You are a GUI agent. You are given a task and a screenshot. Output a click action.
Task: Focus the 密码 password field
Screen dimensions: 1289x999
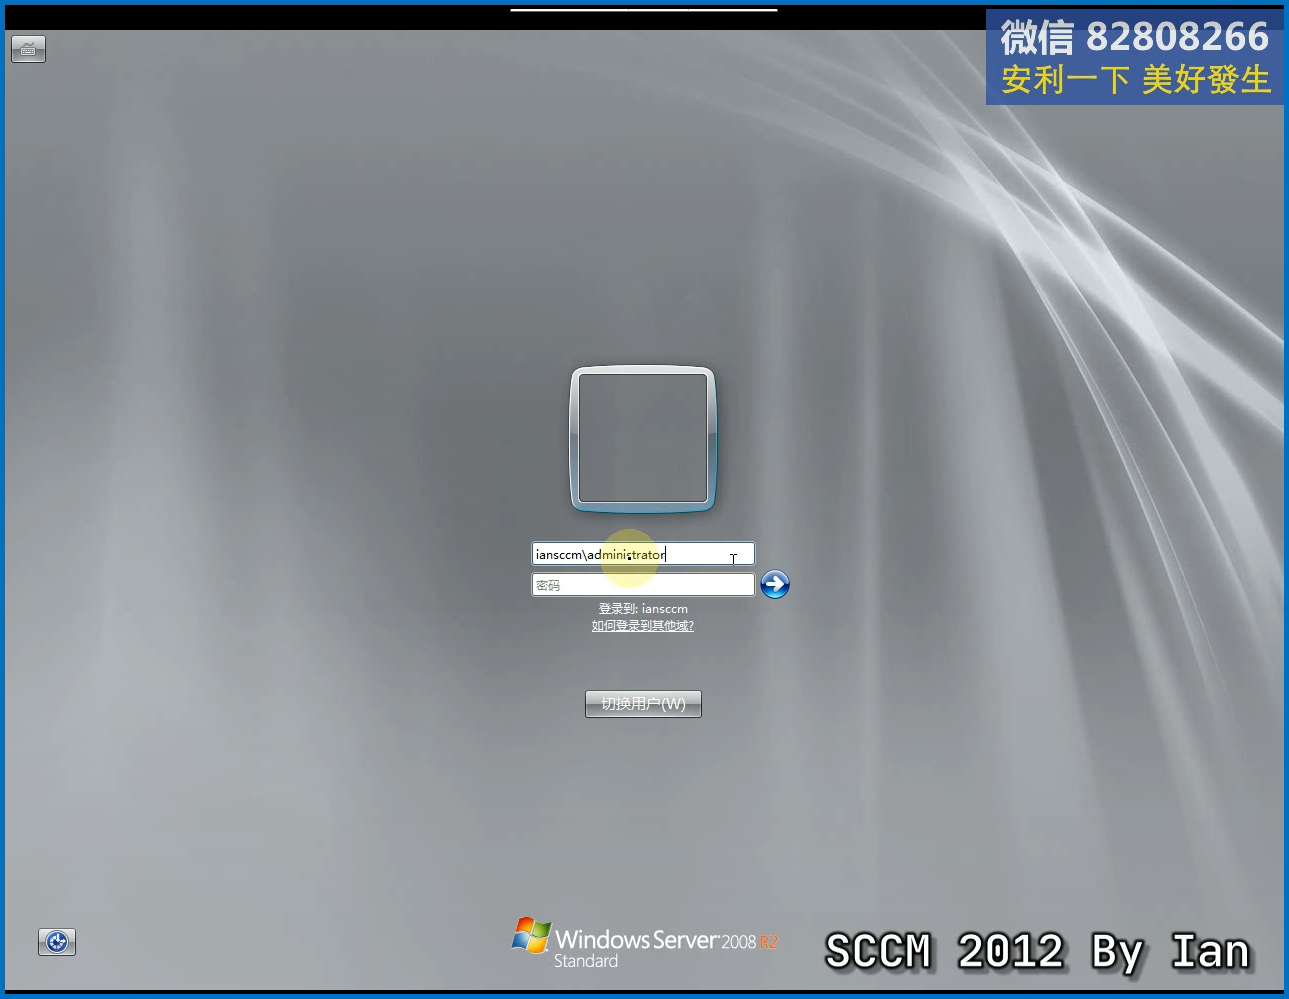pos(643,585)
